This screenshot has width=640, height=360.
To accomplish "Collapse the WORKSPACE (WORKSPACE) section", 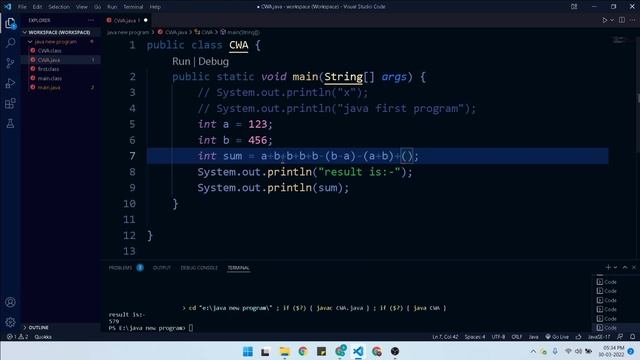I will 59,32.
